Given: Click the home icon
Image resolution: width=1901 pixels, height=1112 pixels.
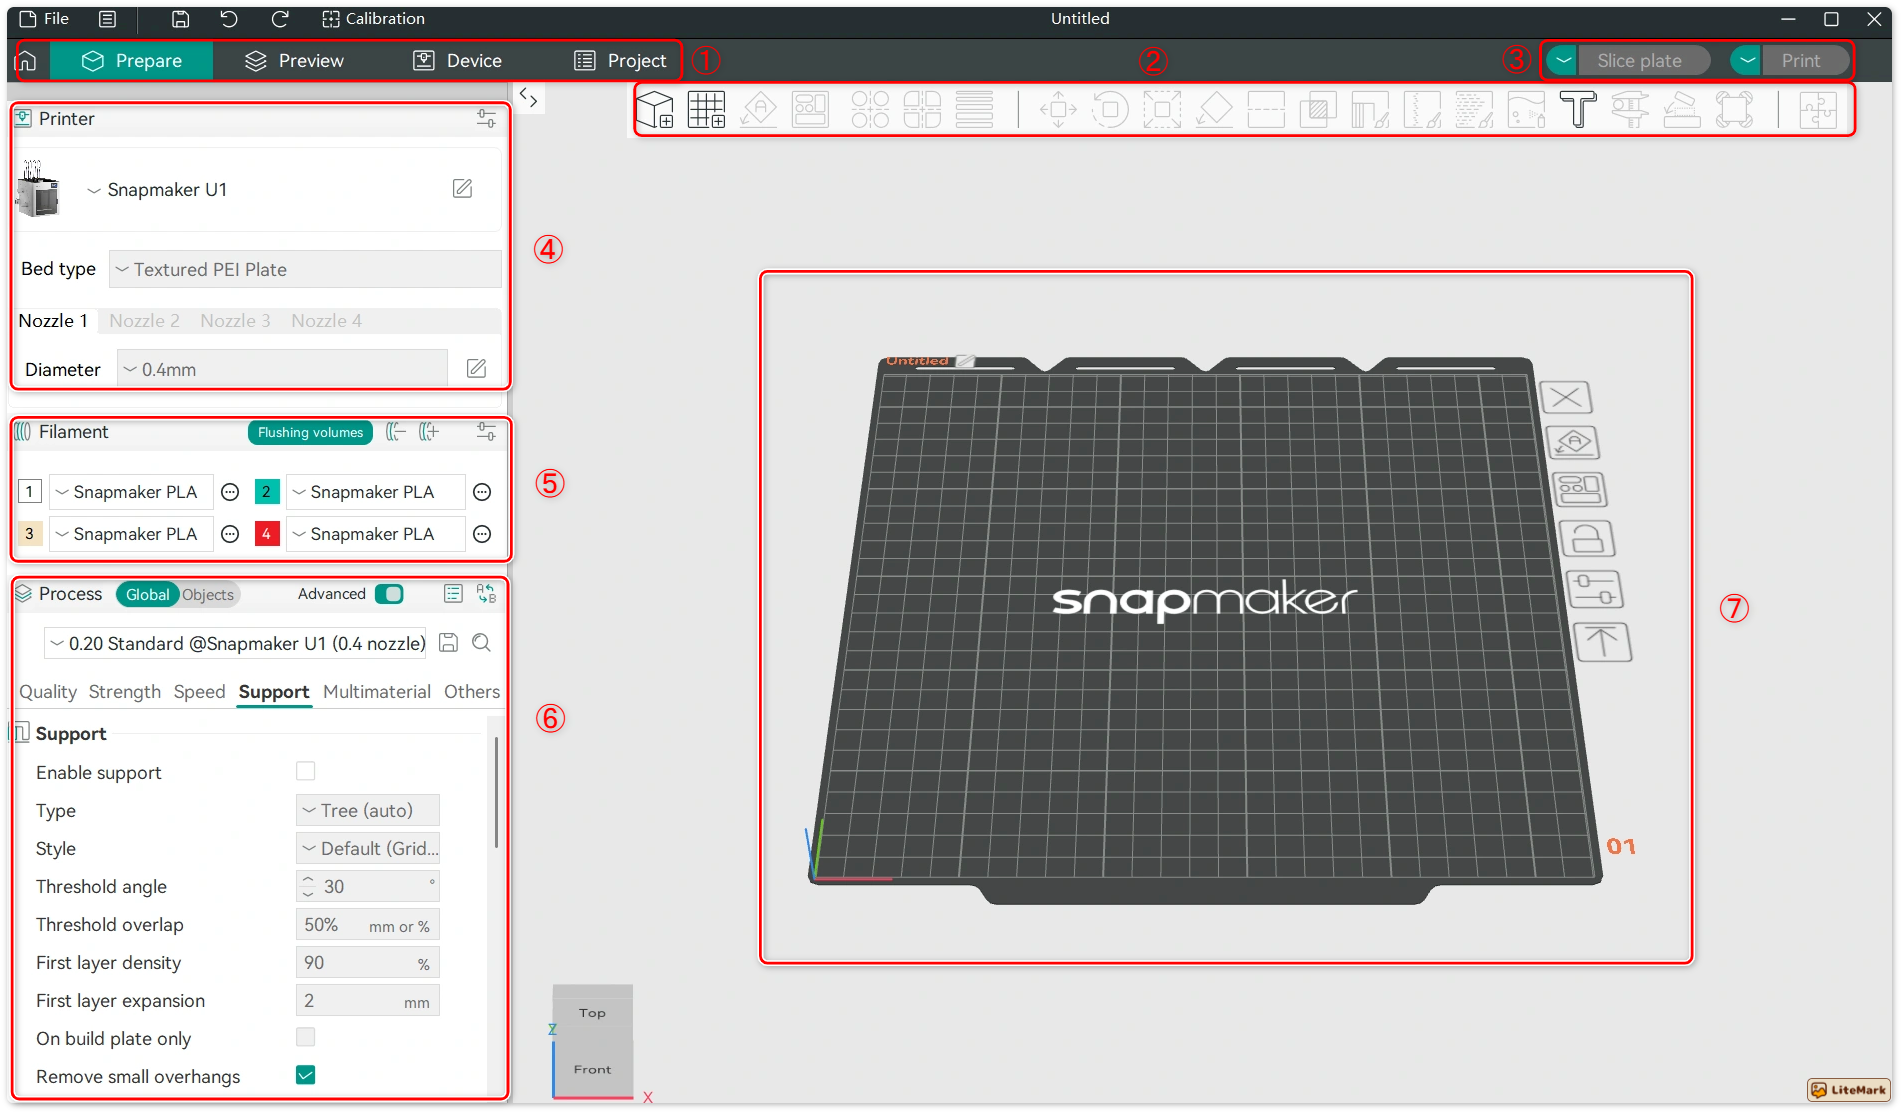Looking at the screenshot, I should pyautogui.click(x=27, y=61).
